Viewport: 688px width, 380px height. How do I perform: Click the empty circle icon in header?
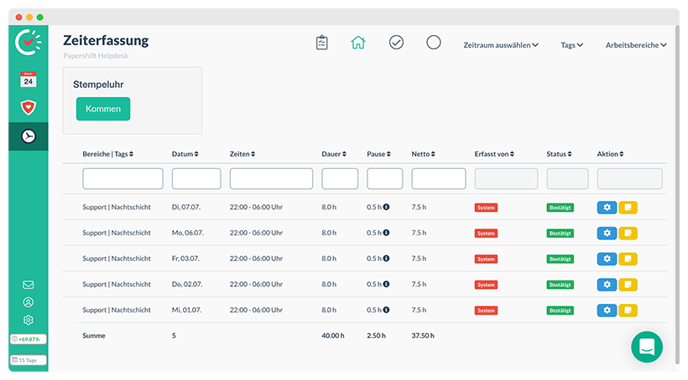(x=434, y=43)
